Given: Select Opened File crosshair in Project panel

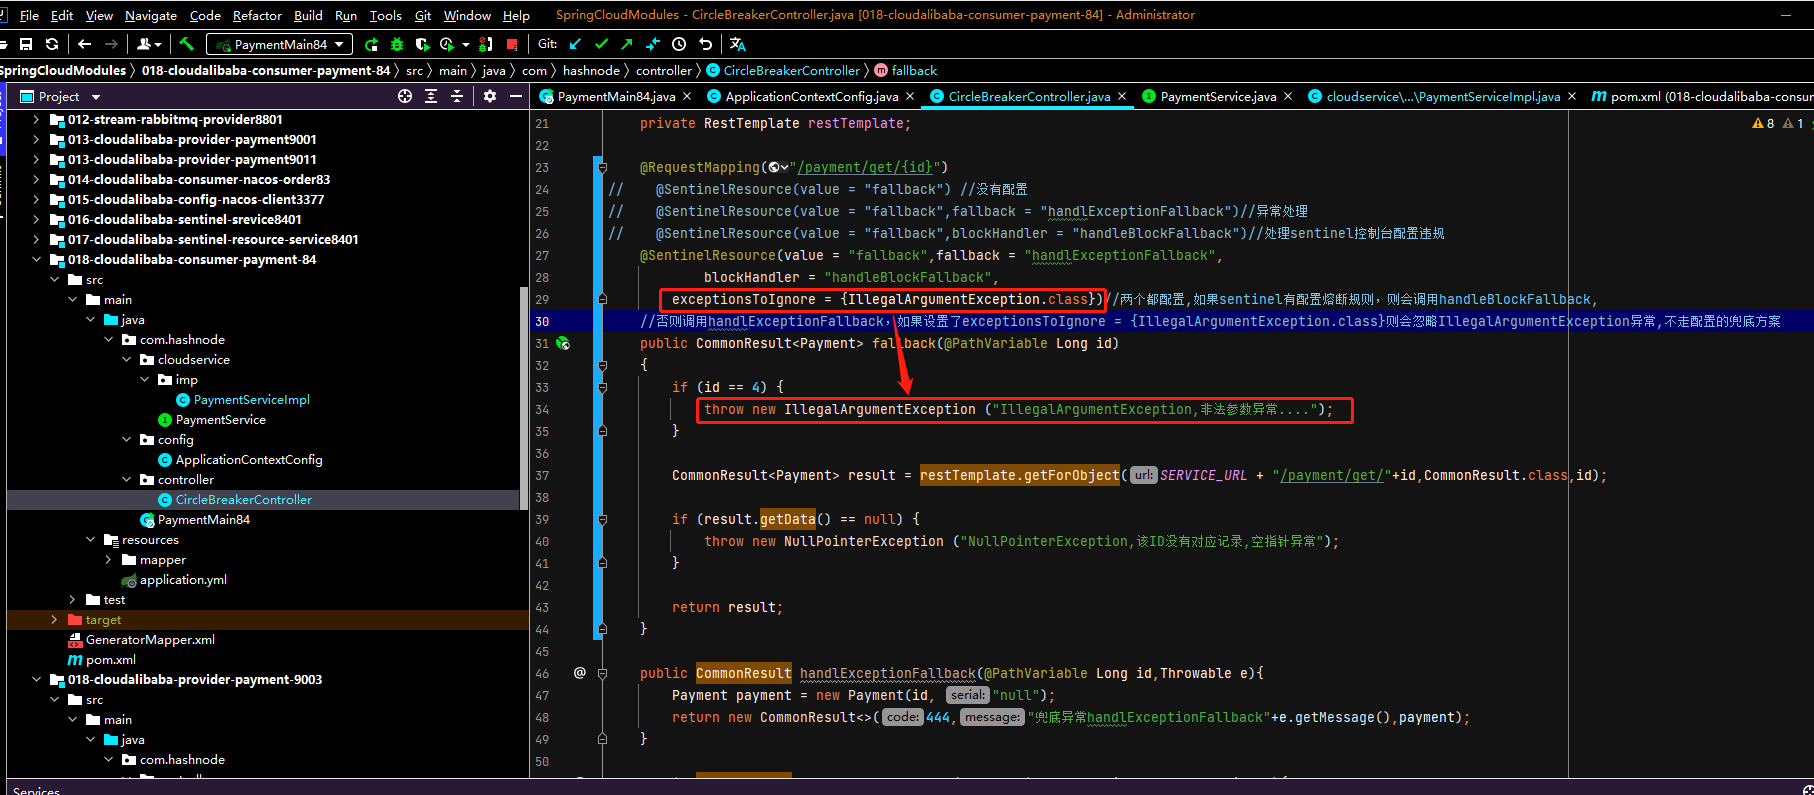Looking at the screenshot, I should [405, 96].
